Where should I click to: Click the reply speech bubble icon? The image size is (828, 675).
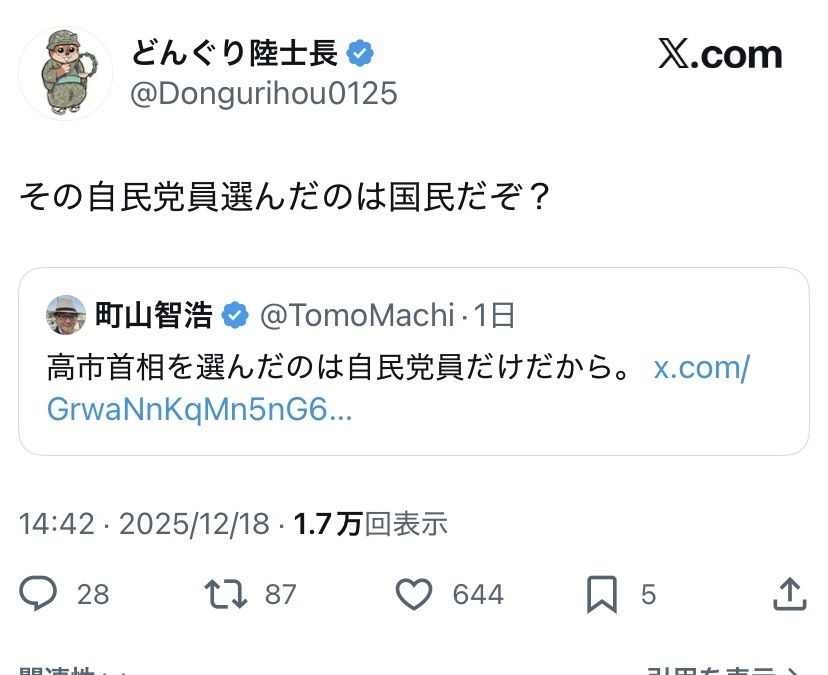(38, 595)
